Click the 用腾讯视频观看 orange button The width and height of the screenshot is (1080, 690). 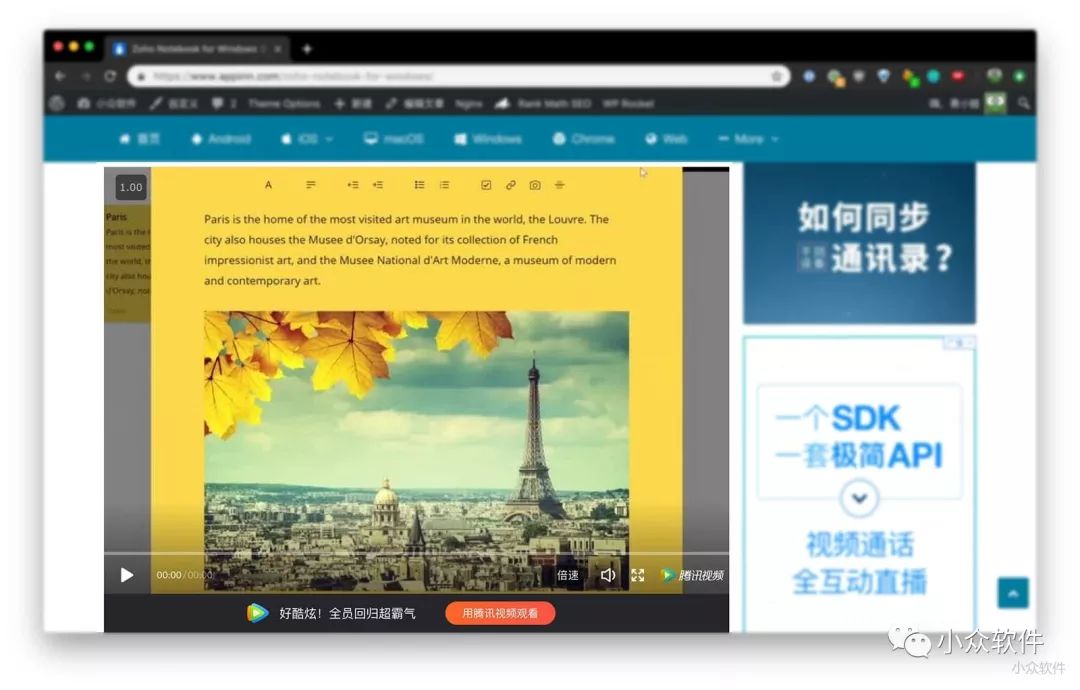click(500, 613)
